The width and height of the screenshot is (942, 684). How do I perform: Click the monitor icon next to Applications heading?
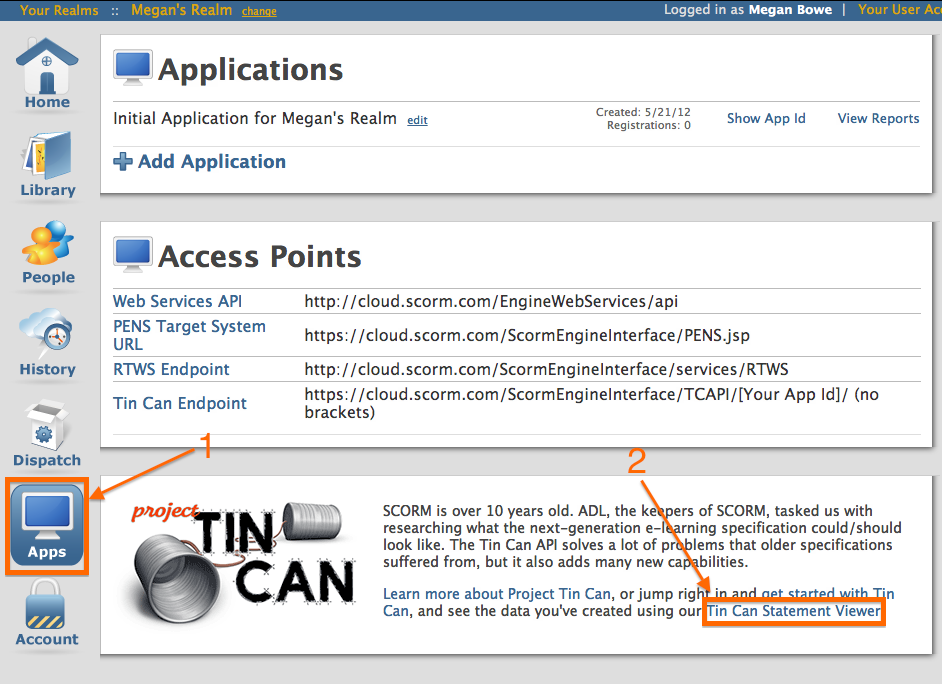(132, 67)
